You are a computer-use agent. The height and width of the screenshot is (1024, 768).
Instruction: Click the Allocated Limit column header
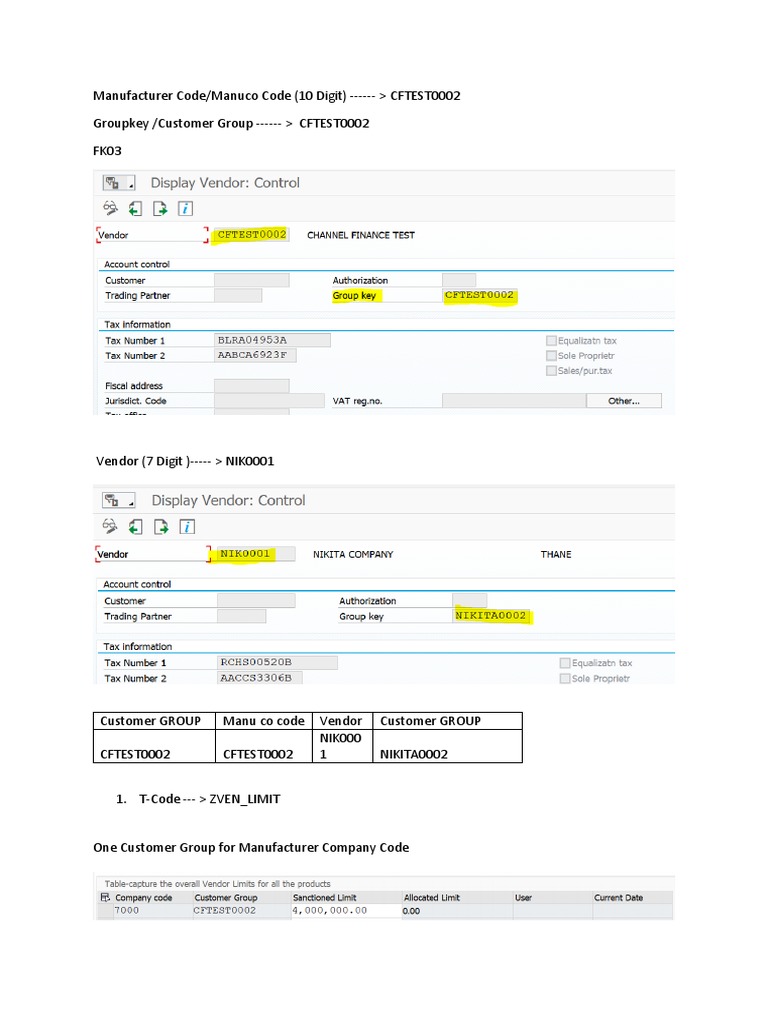[457, 898]
